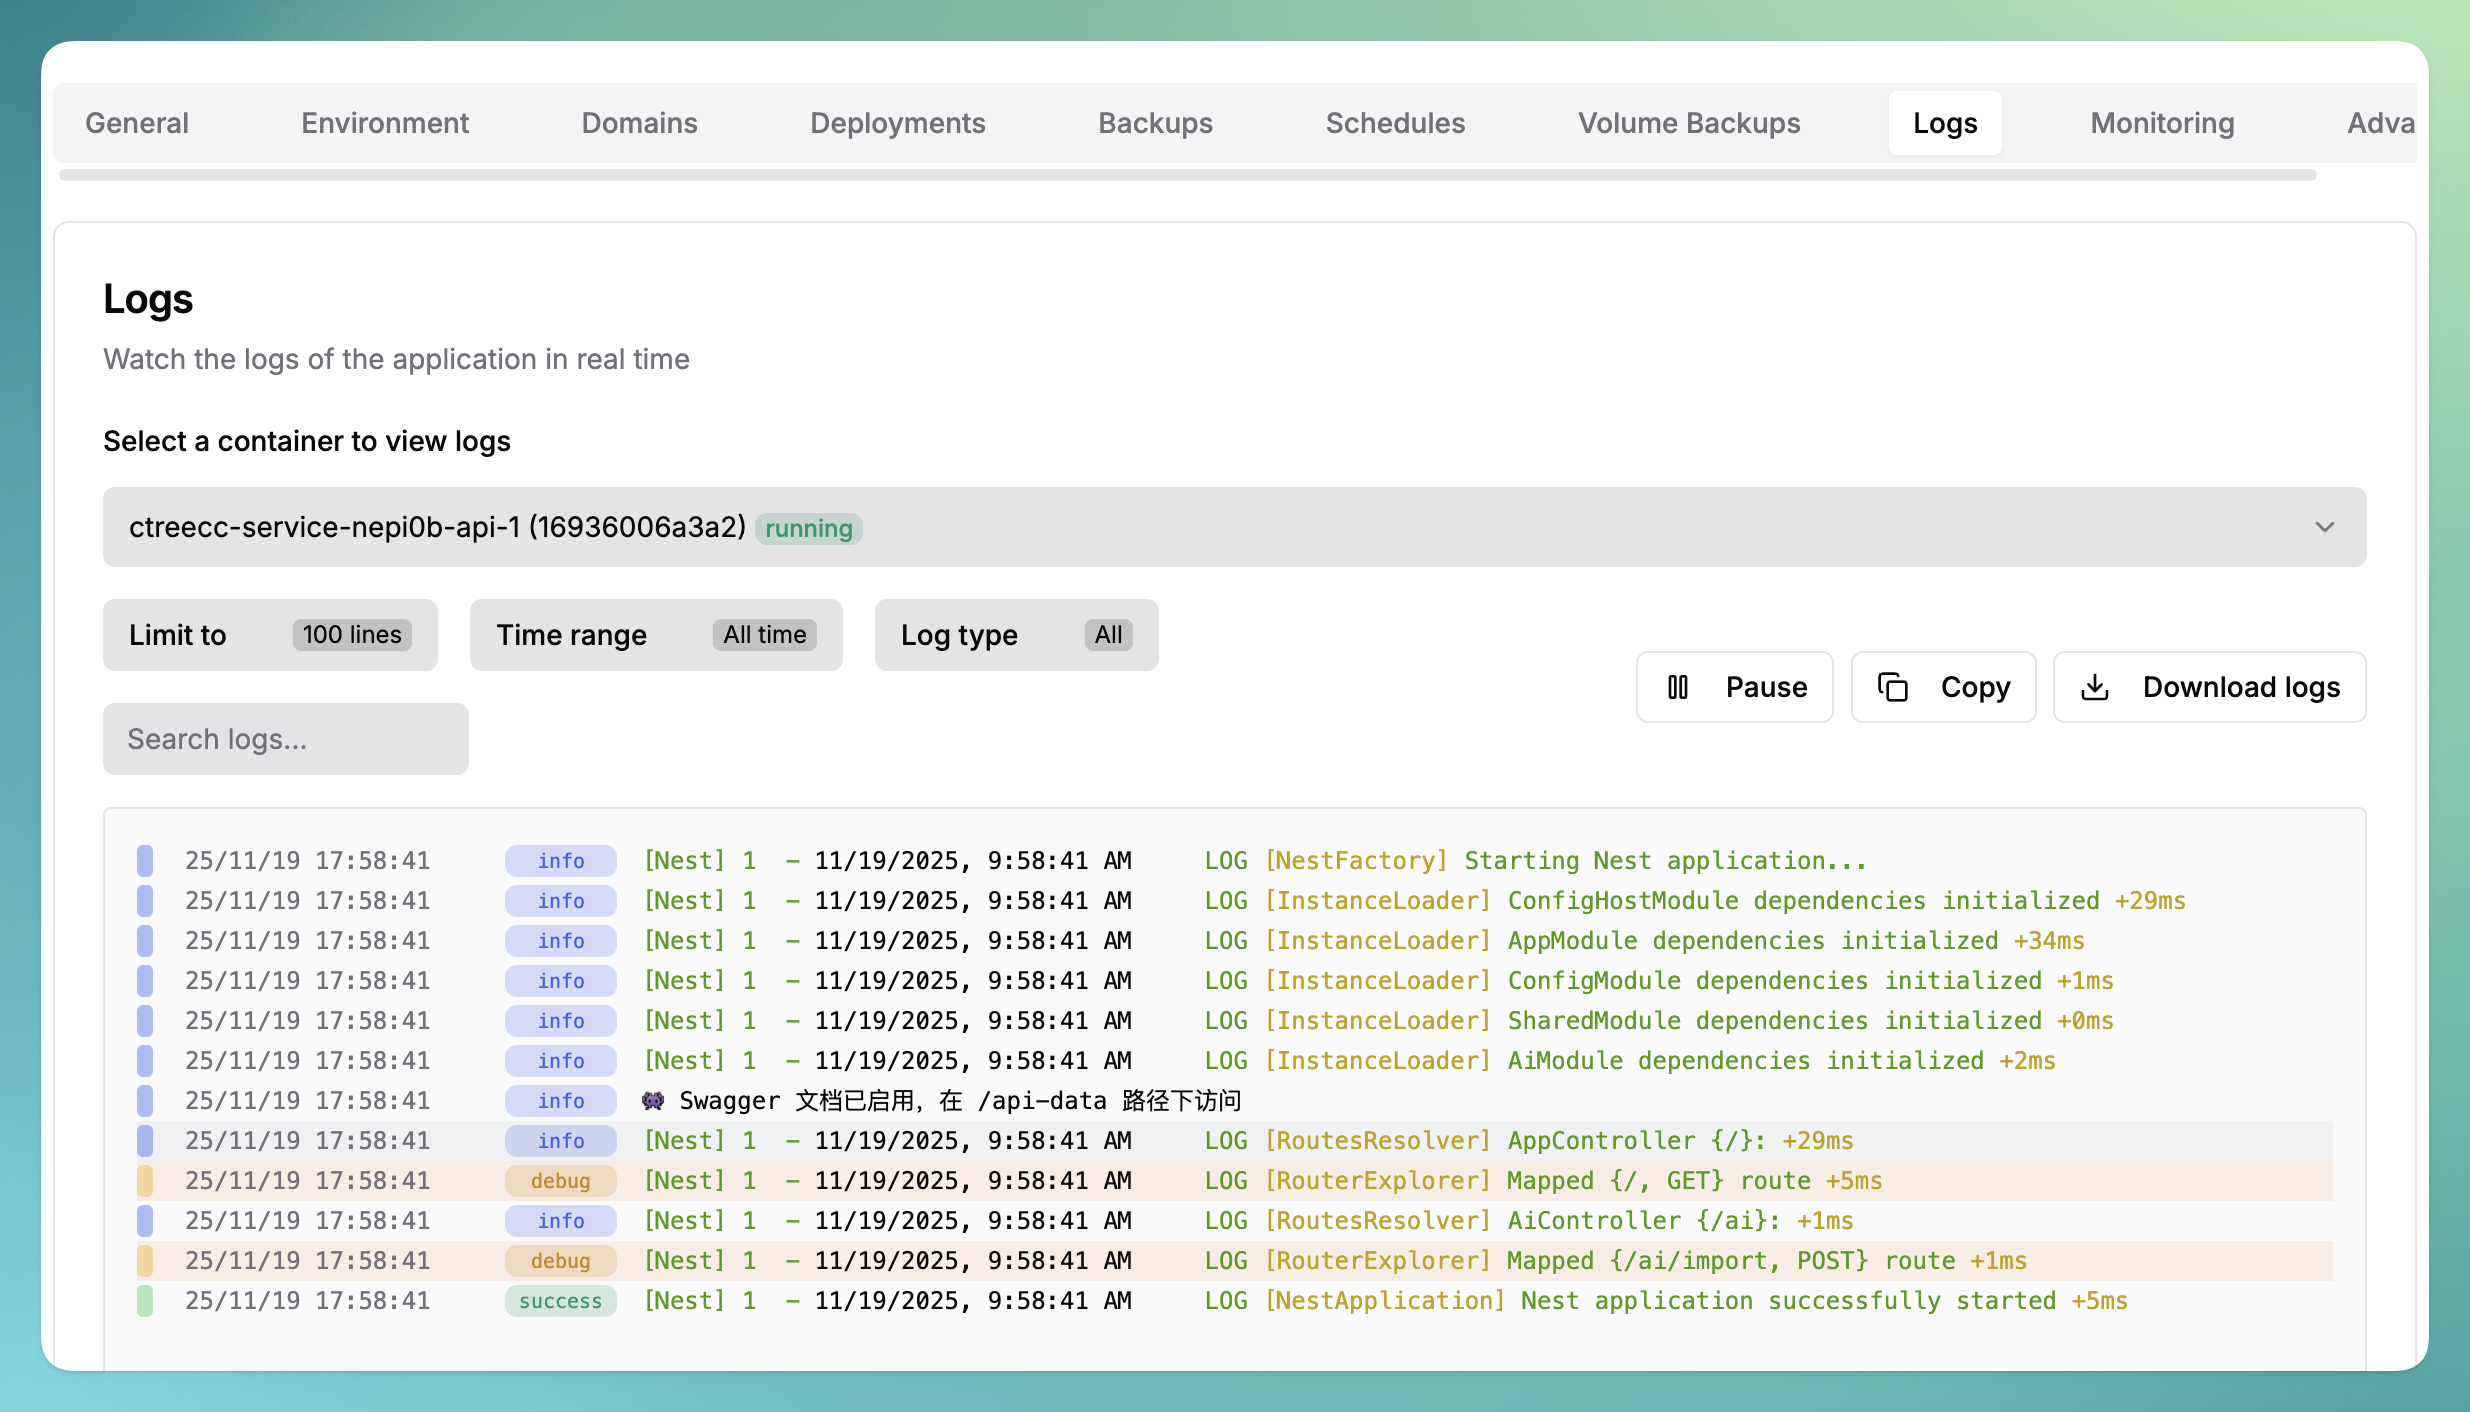Click the pause icon in Pause button
2470x1412 pixels.
coord(1678,687)
